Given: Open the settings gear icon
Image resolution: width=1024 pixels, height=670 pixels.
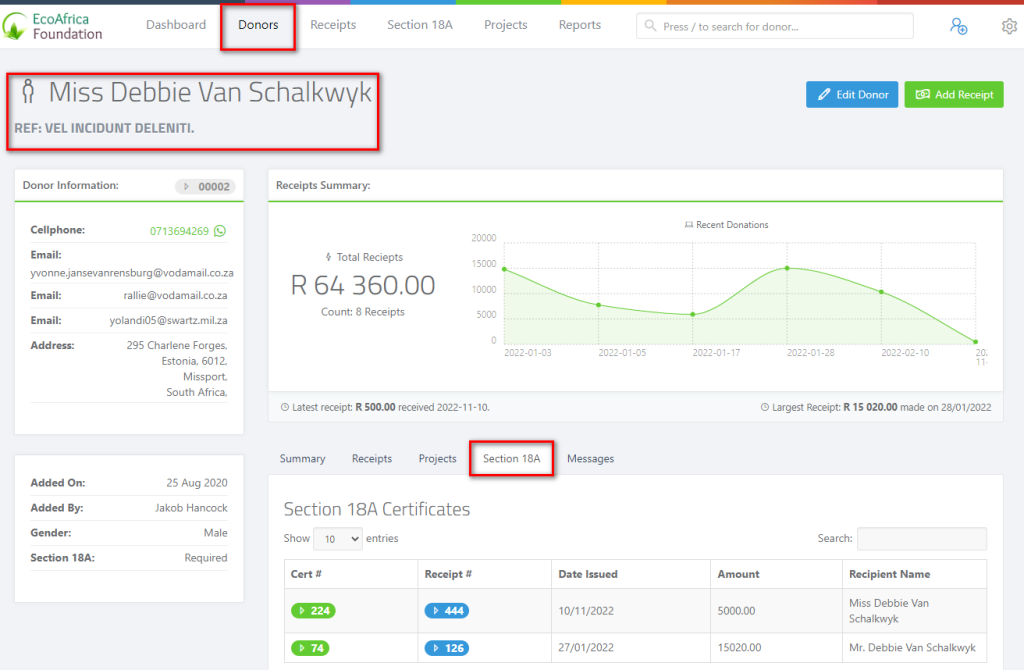Looking at the screenshot, I should coord(1009,26).
